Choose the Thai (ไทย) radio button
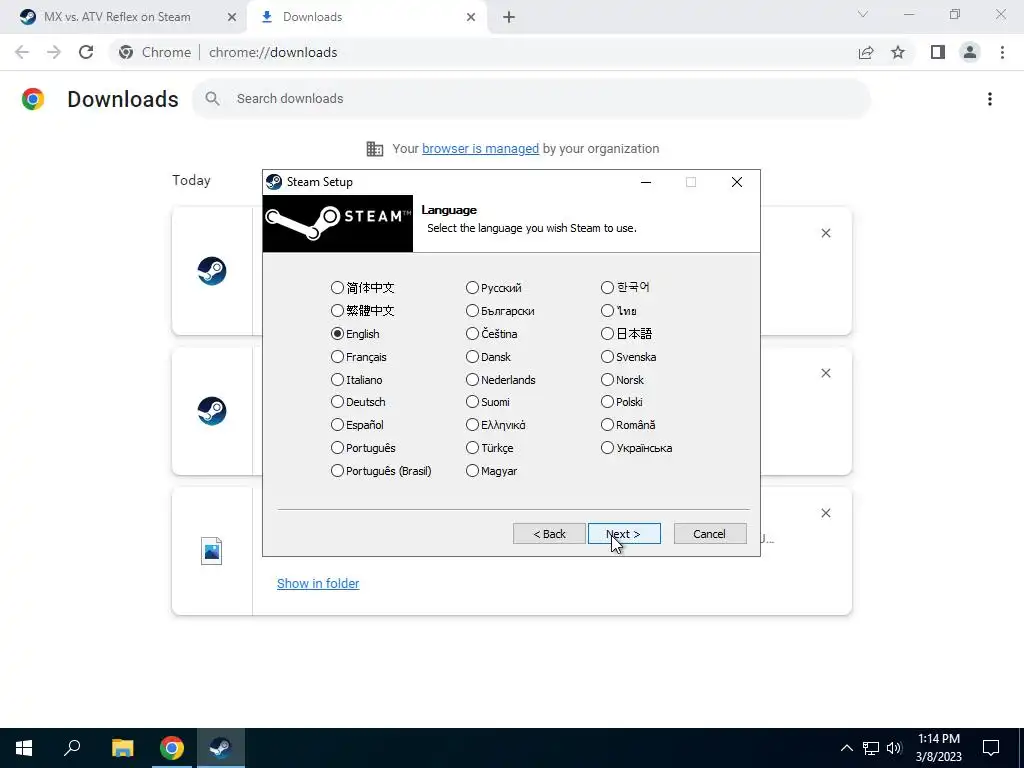This screenshot has height=768, width=1024. point(607,310)
